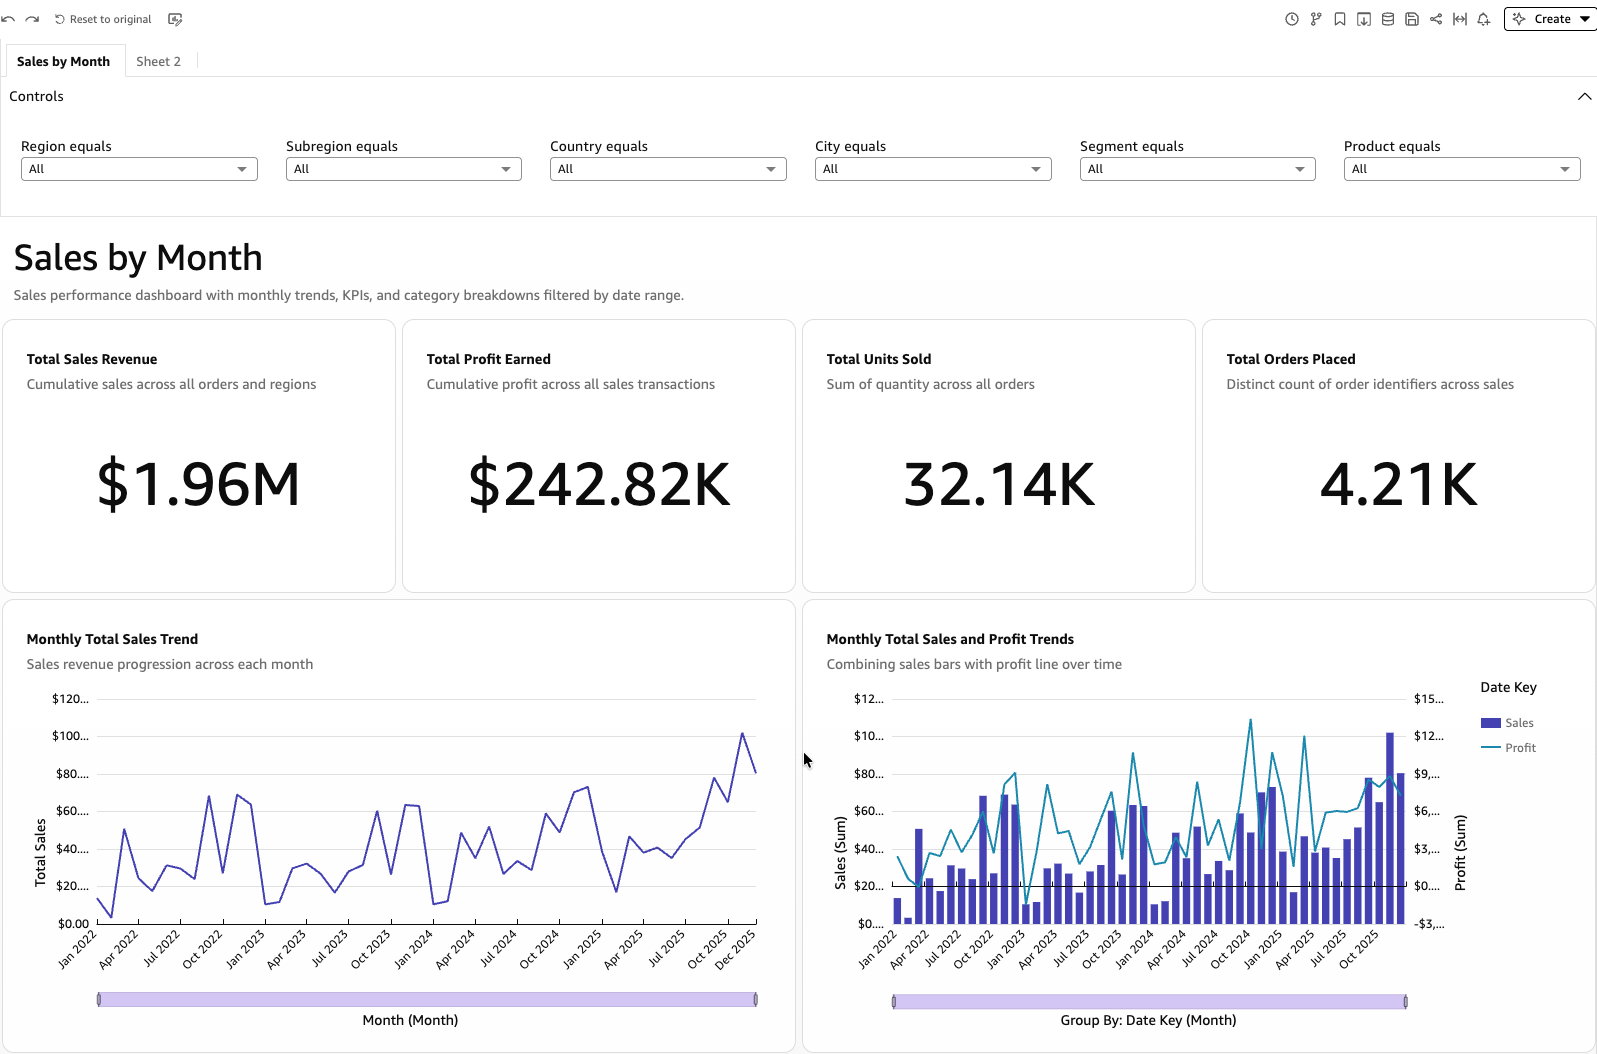Click Reset to original
Viewport: 1597px width, 1054px height.
pyautogui.click(x=103, y=19)
